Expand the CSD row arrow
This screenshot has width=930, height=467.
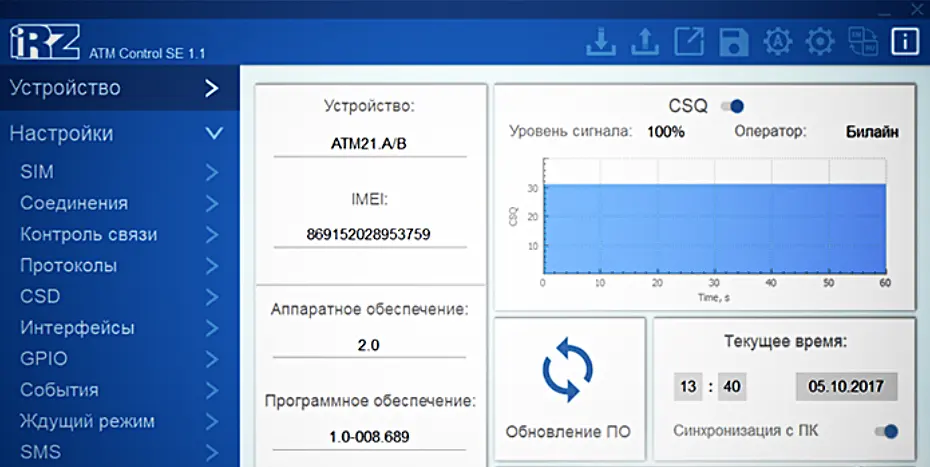point(212,297)
